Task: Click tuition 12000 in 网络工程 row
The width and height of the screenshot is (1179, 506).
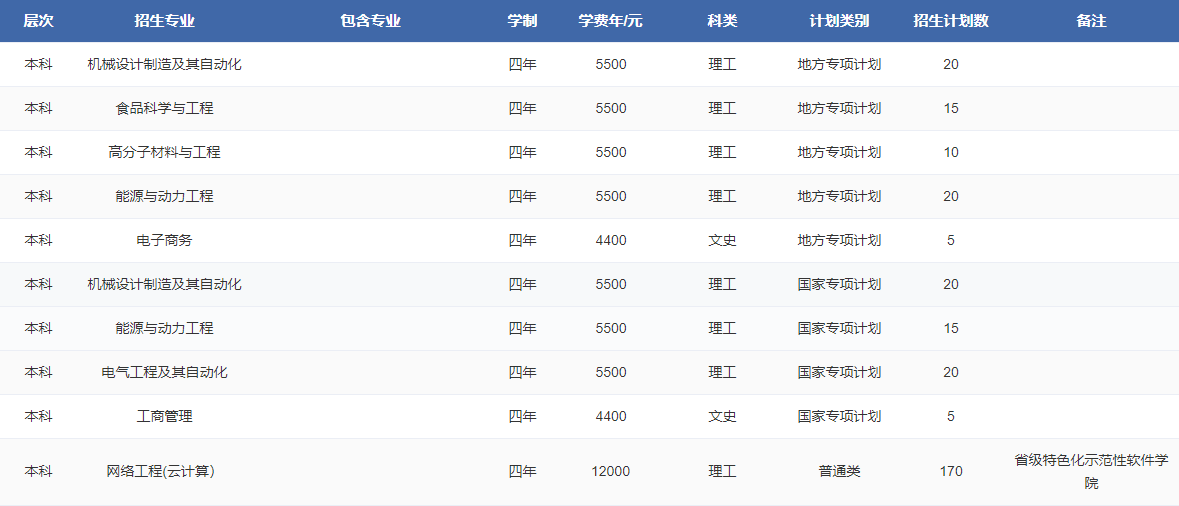Action: 611,471
